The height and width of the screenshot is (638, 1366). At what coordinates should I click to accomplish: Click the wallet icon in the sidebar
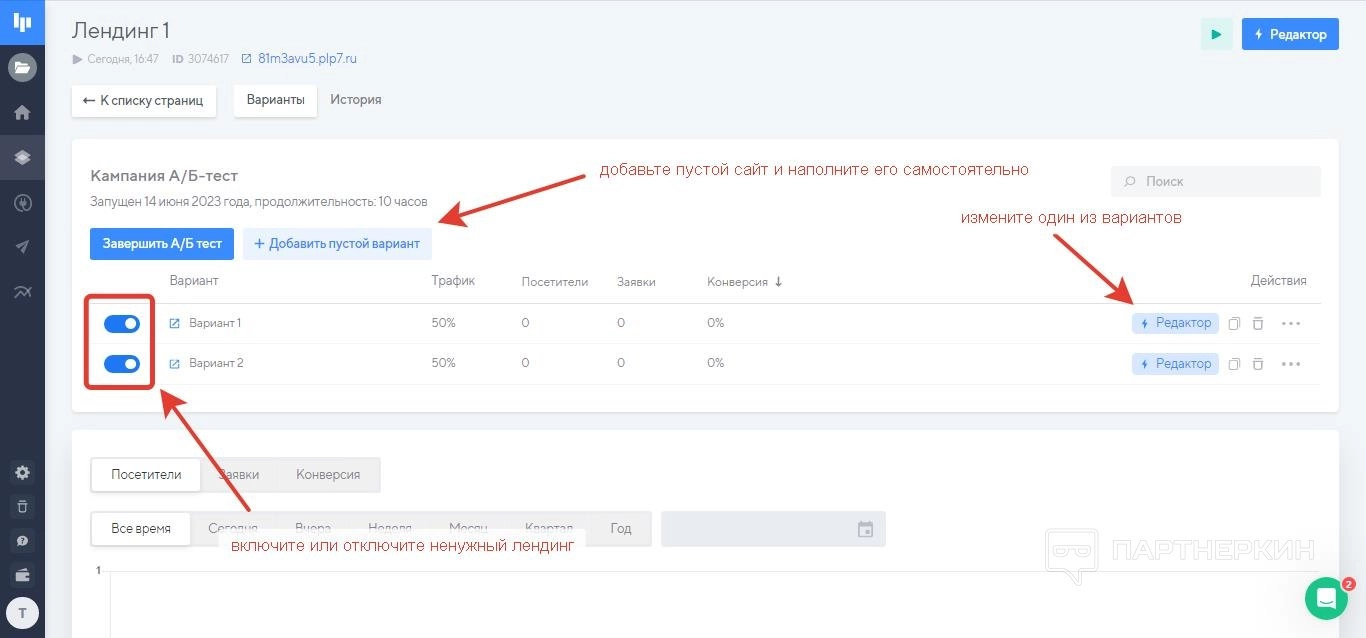(x=22, y=575)
